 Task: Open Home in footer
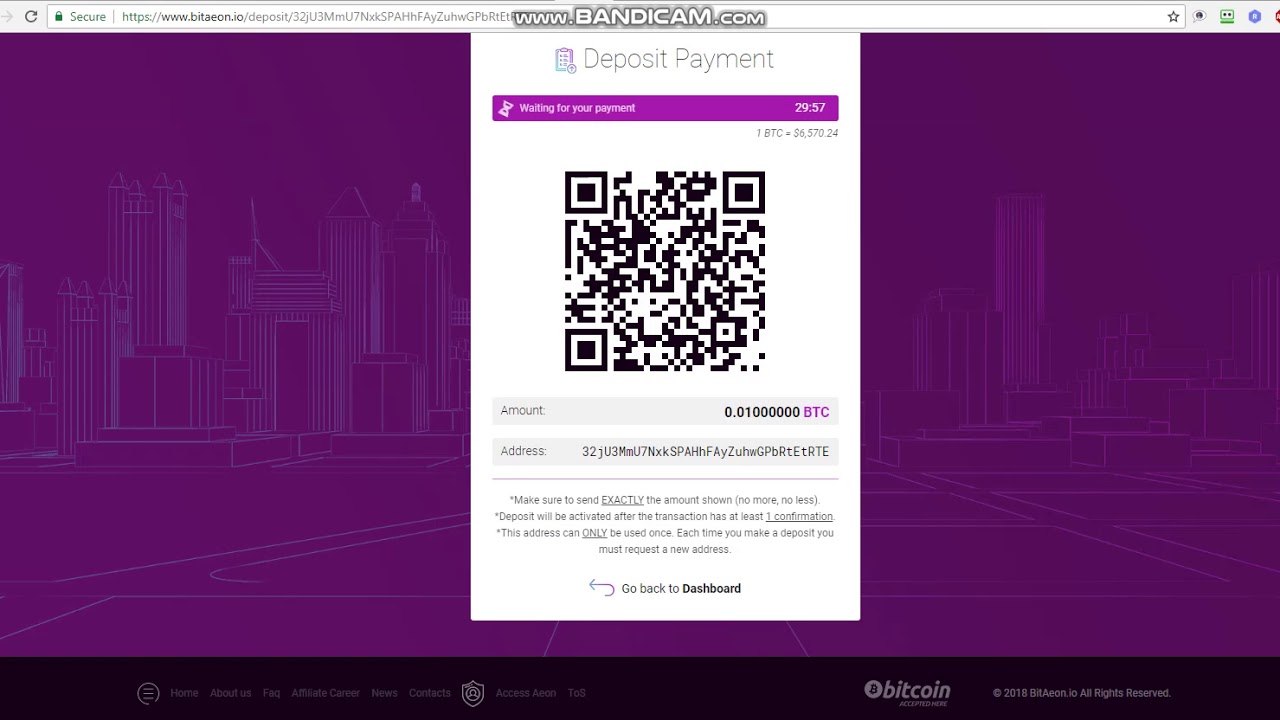coord(184,693)
